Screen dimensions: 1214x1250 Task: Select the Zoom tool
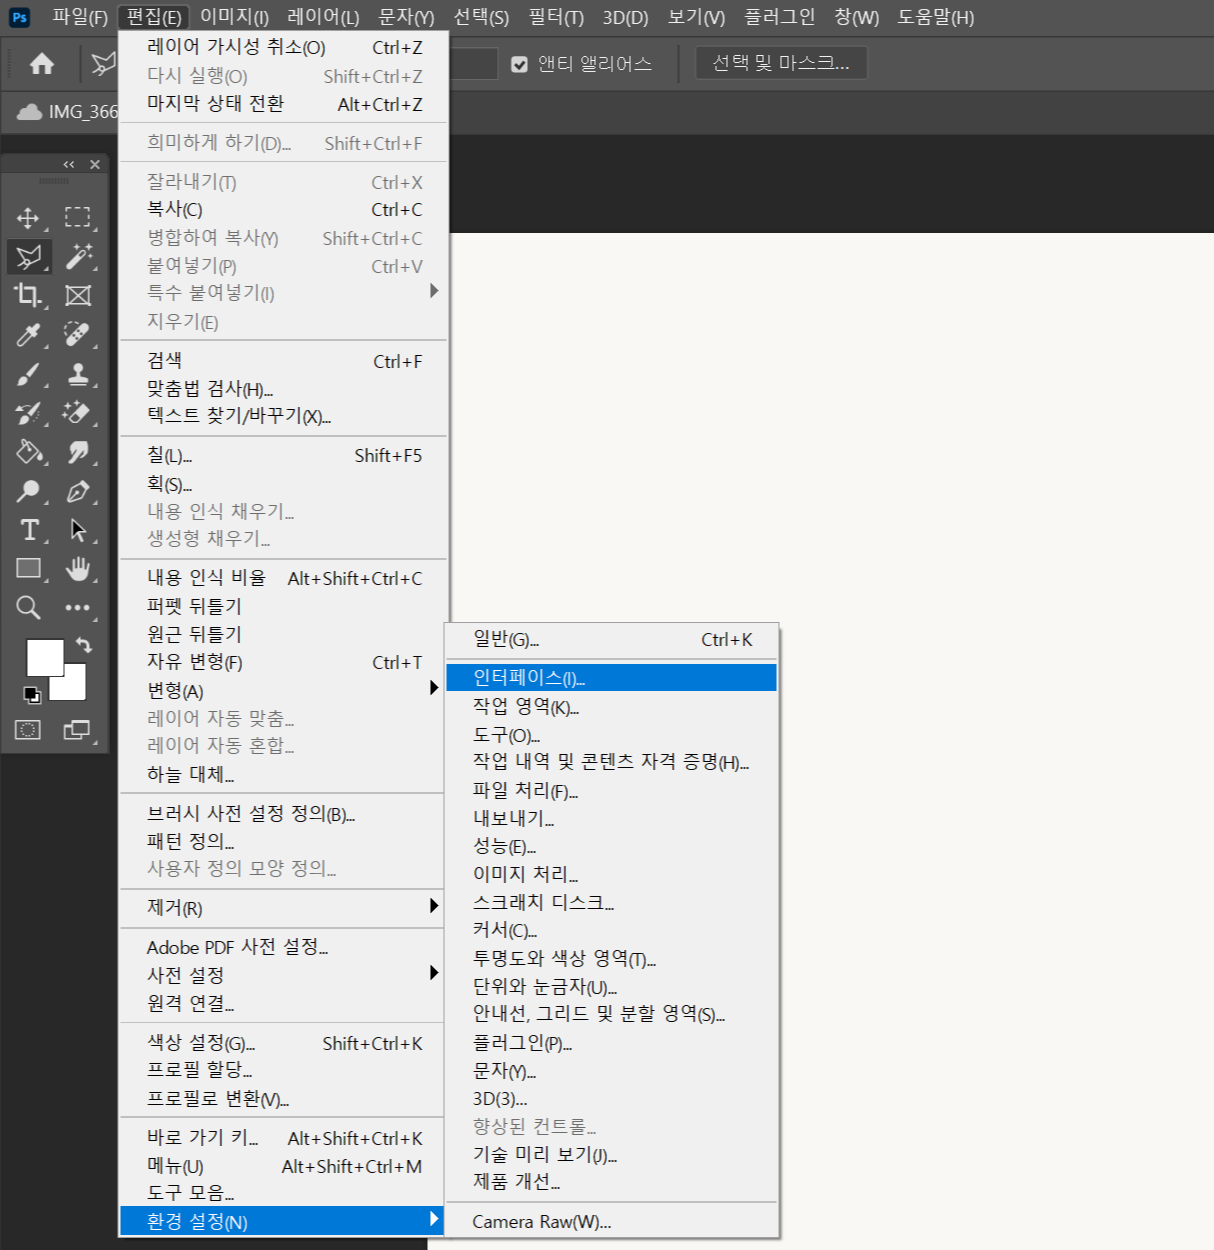pyautogui.click(x=28, y=607)
